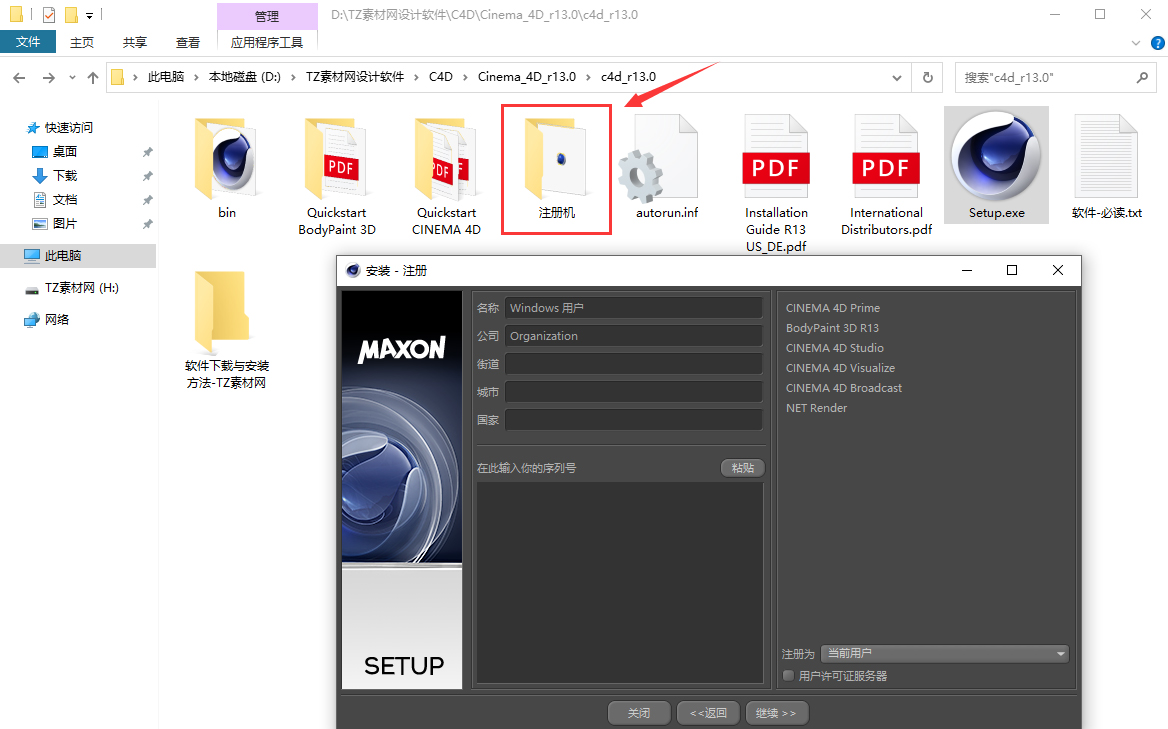Screen dimensions: 1168x729
Task: Open Explorer help question mark
Action: tap(1158, 43)
